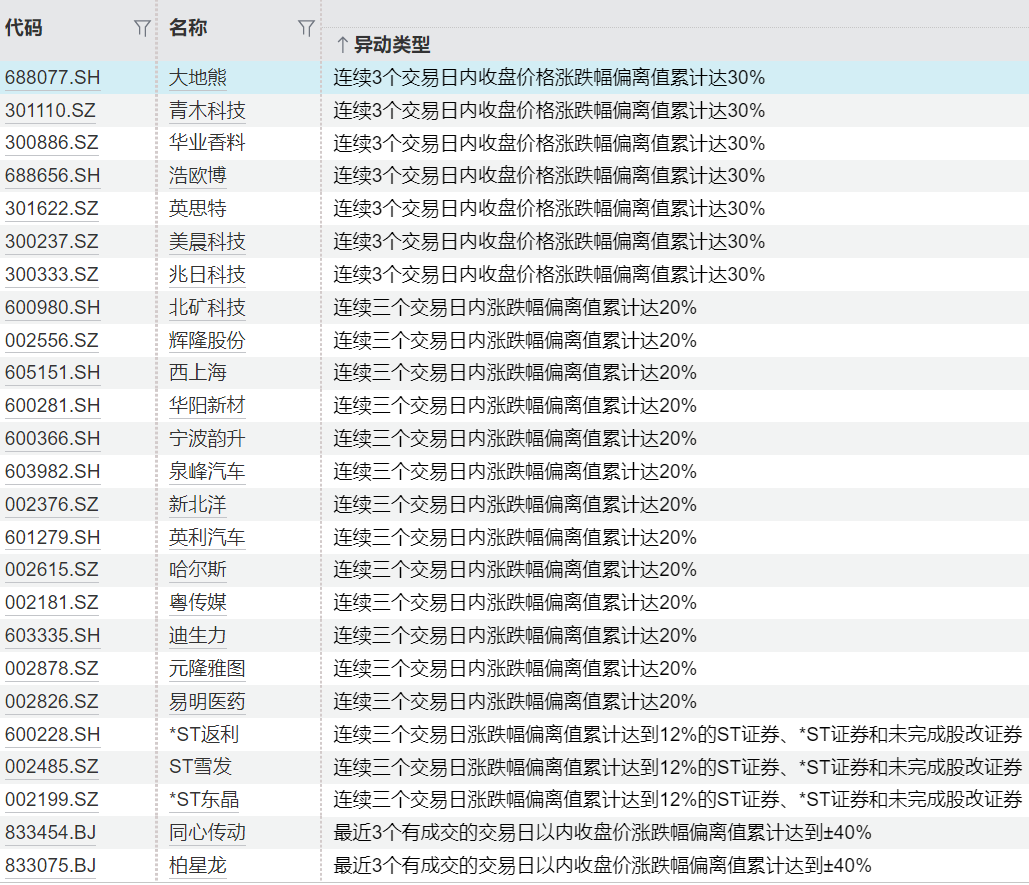The height and width of the screenshot is (885, 1029).
Task: Open stock code 833454.BJ
Action: tap(51, 833)
